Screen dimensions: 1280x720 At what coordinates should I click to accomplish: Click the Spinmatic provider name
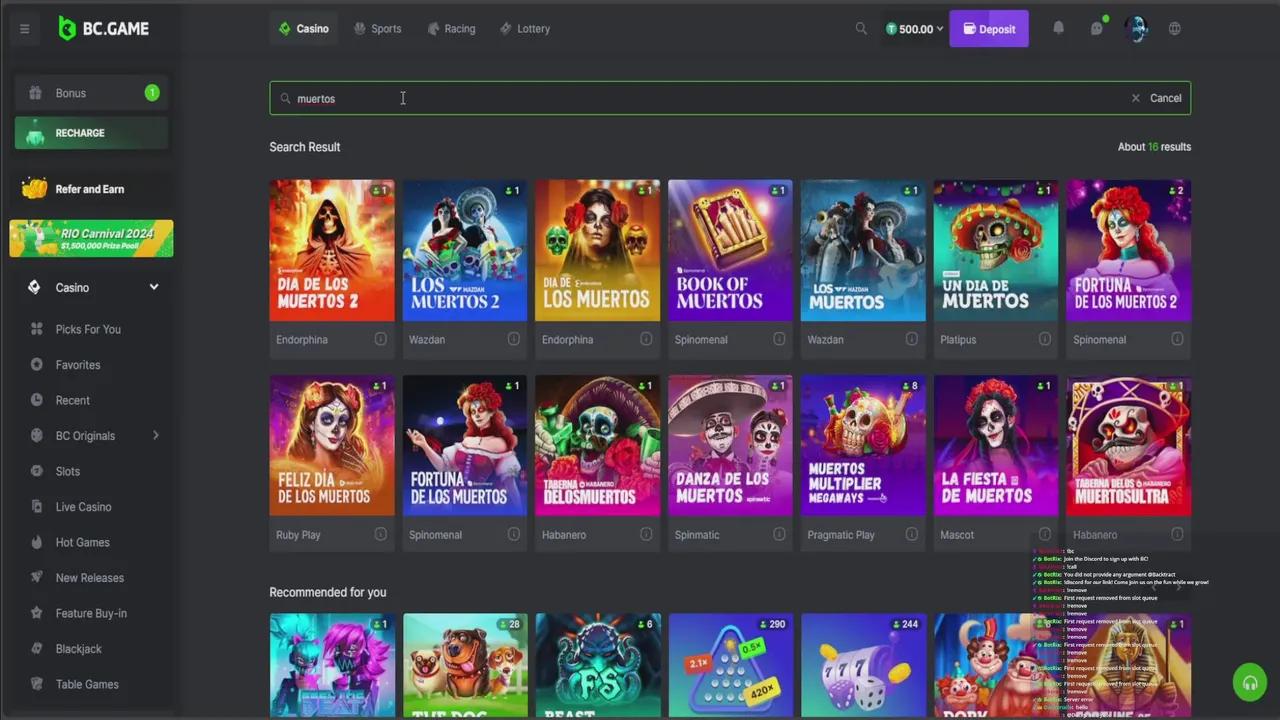click(x=697, y=535)
